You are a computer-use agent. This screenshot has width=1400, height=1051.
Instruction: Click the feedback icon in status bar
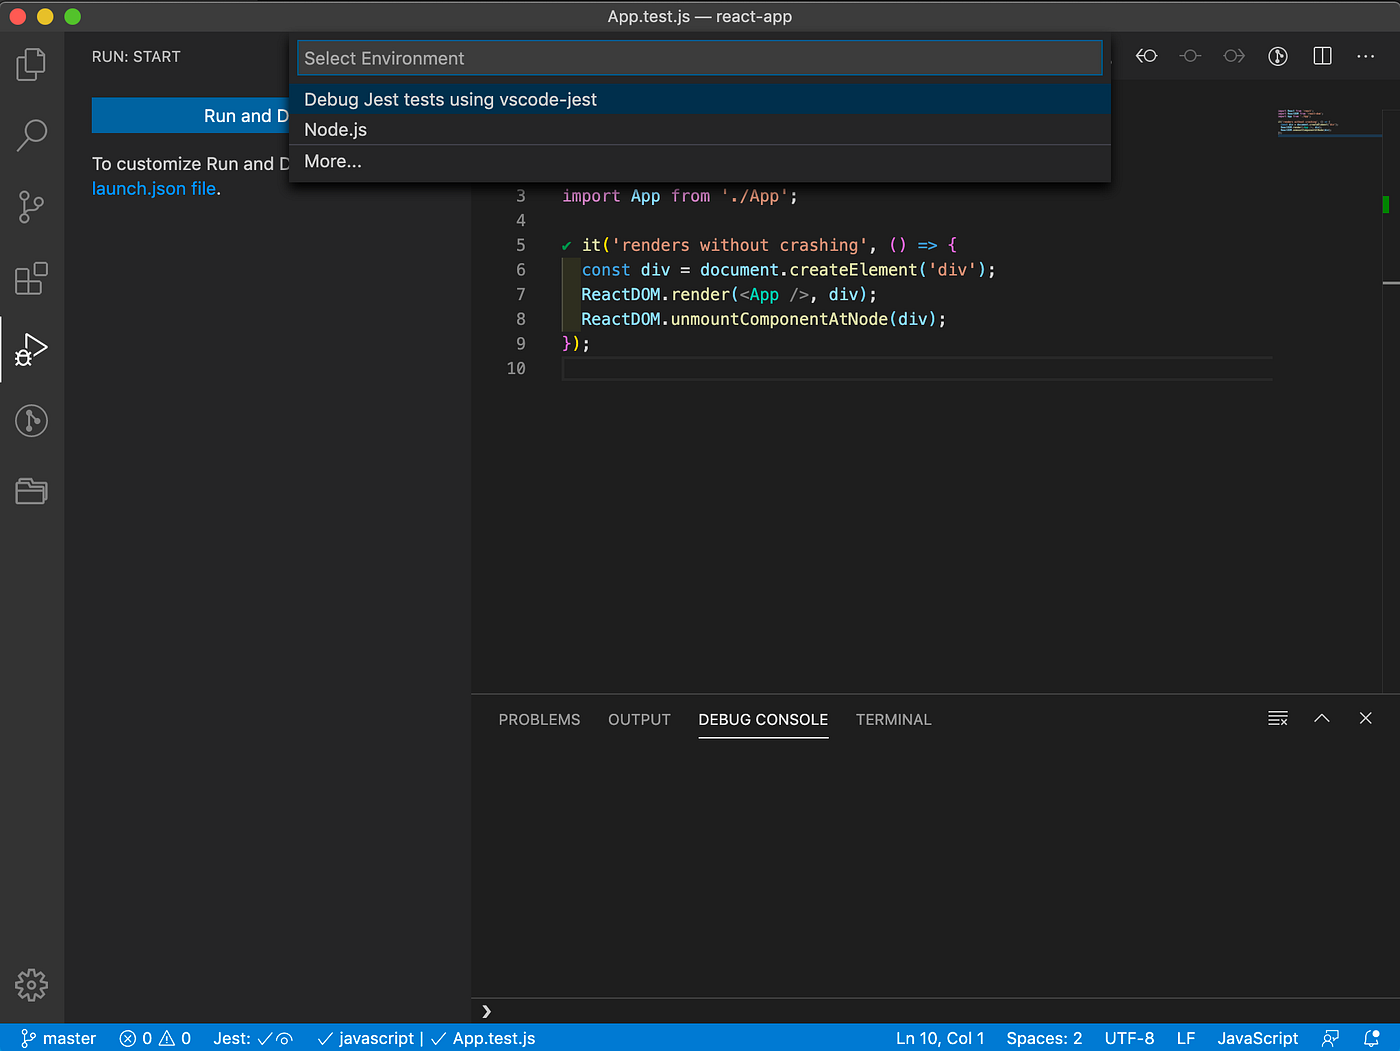1330,1038
